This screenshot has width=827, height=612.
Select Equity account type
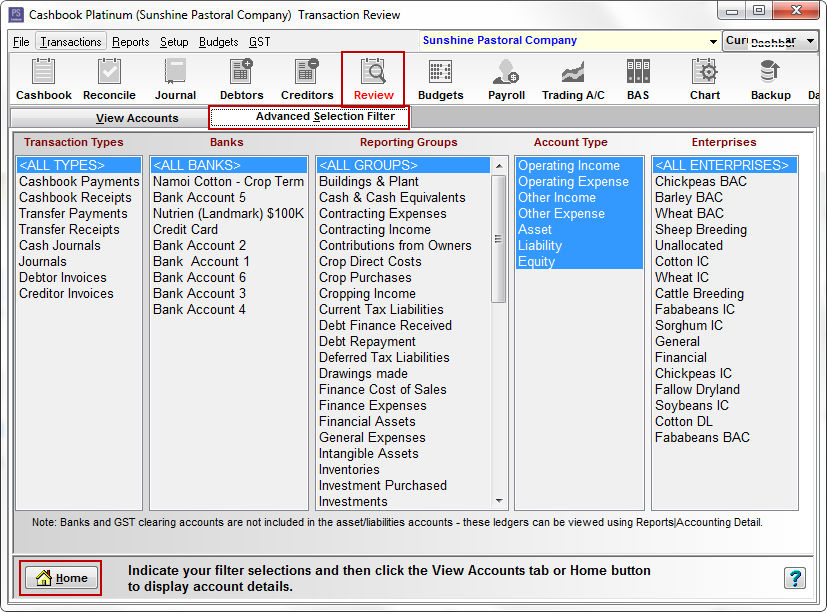point(579,262)
